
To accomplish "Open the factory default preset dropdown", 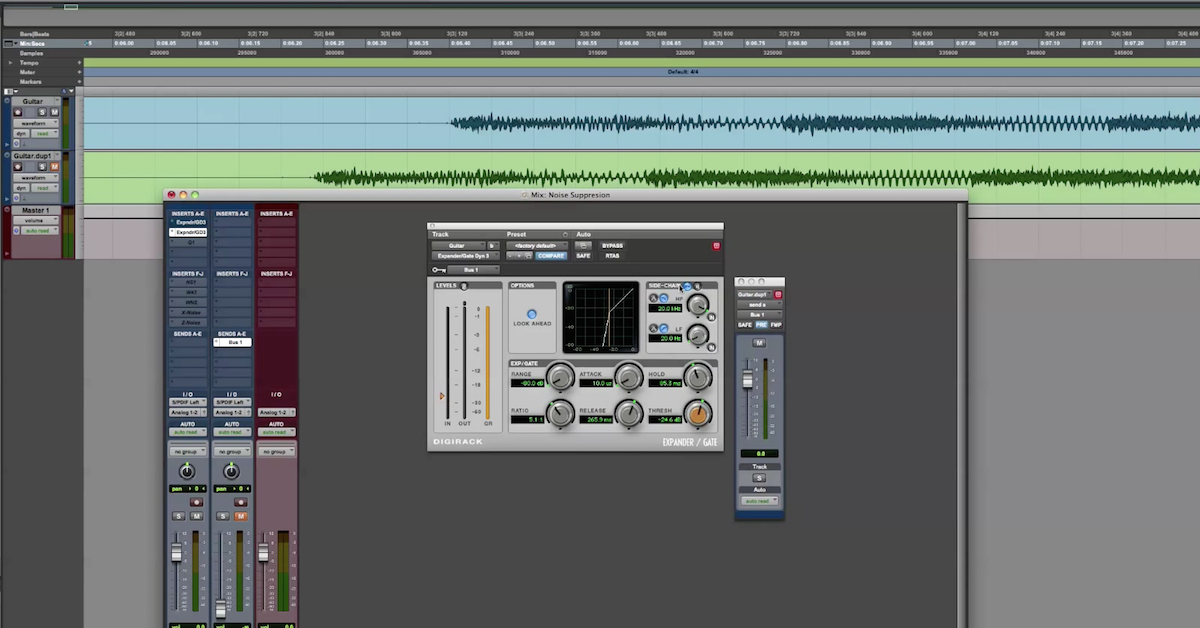I will (x=537, y=245).
